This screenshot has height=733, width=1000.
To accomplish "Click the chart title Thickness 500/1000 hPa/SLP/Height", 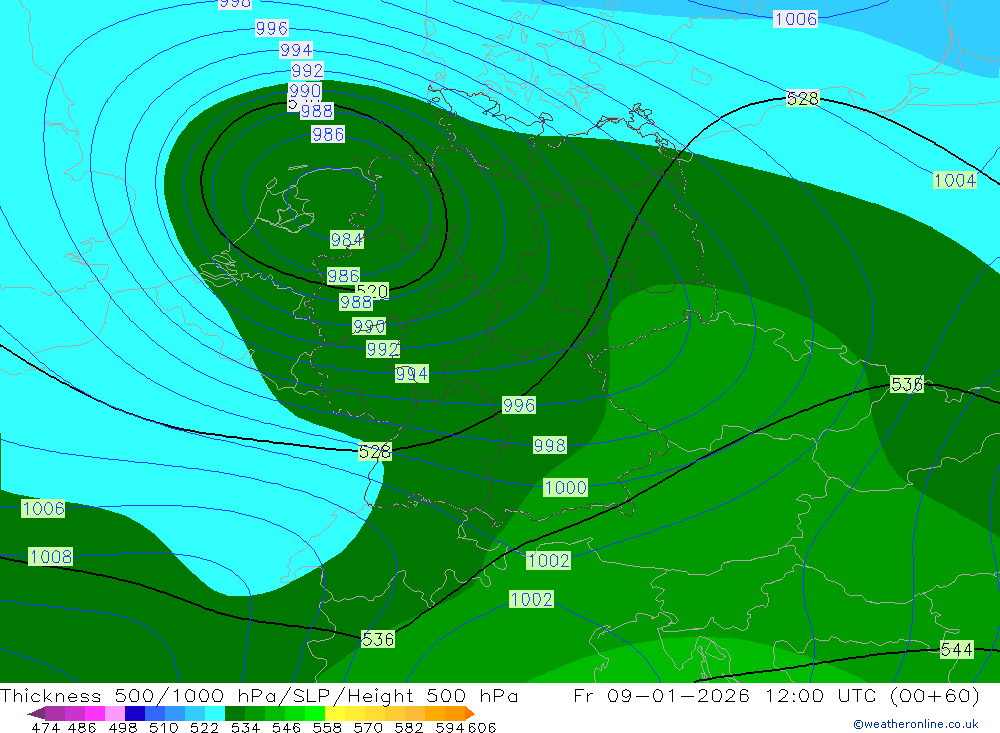I will [x=259, y=695].
